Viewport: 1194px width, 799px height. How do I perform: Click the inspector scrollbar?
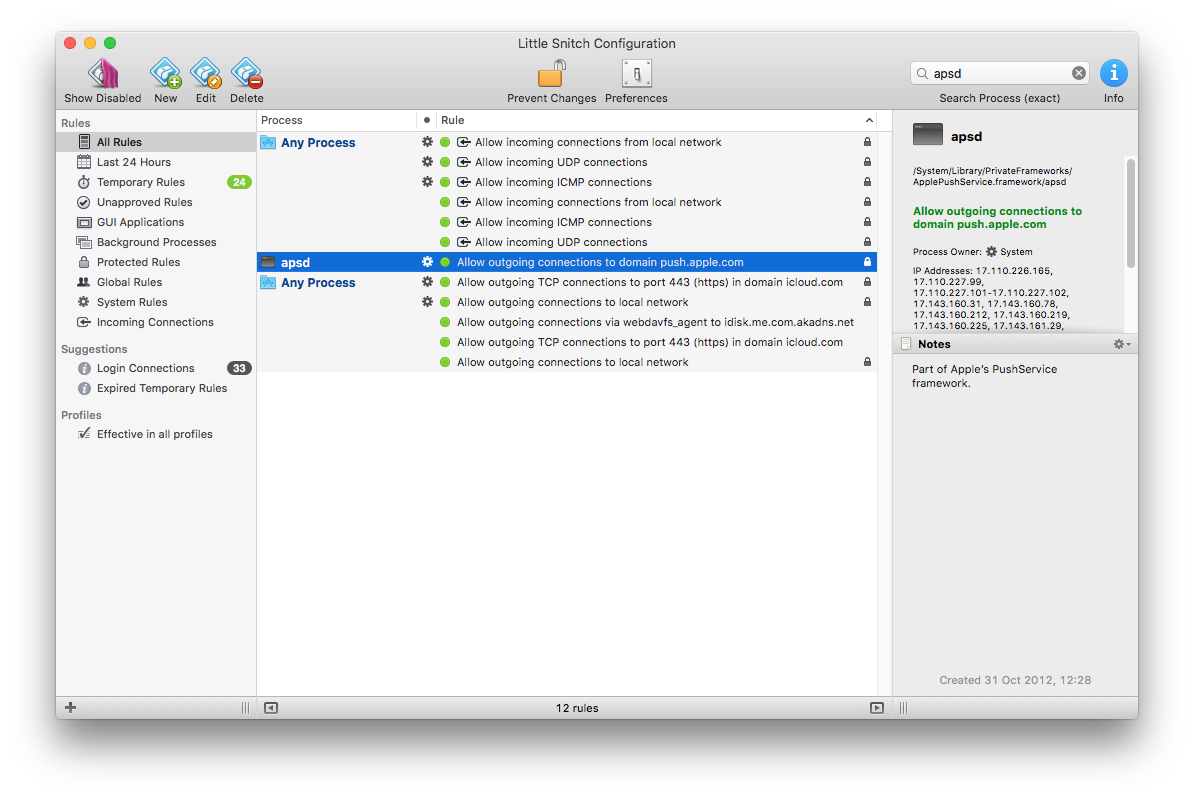(x=1131, y=213)
